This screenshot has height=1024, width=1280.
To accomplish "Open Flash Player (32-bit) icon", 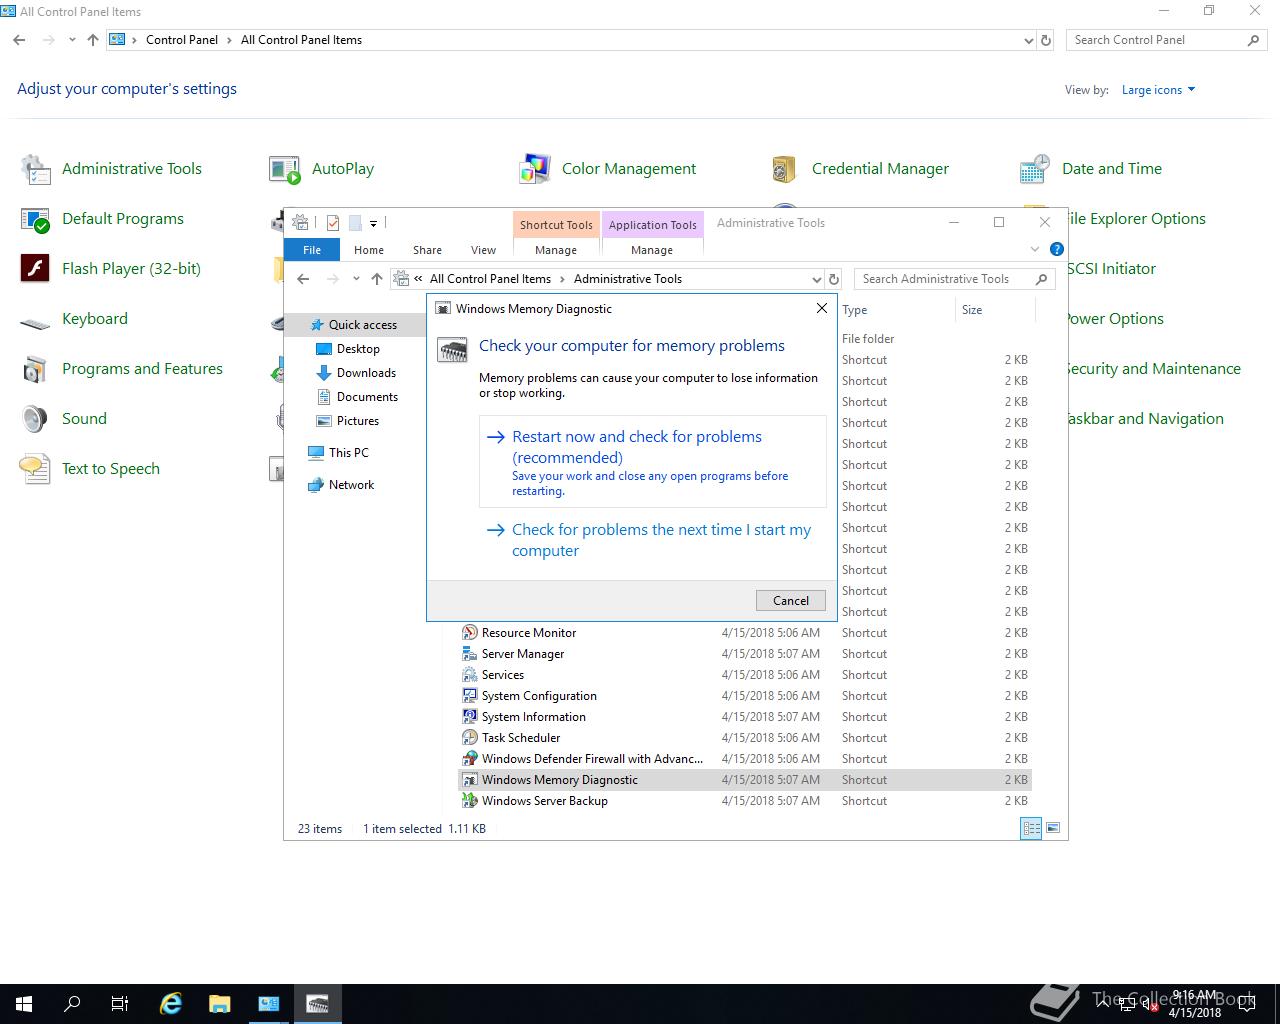I will click(x=36, y=269).
